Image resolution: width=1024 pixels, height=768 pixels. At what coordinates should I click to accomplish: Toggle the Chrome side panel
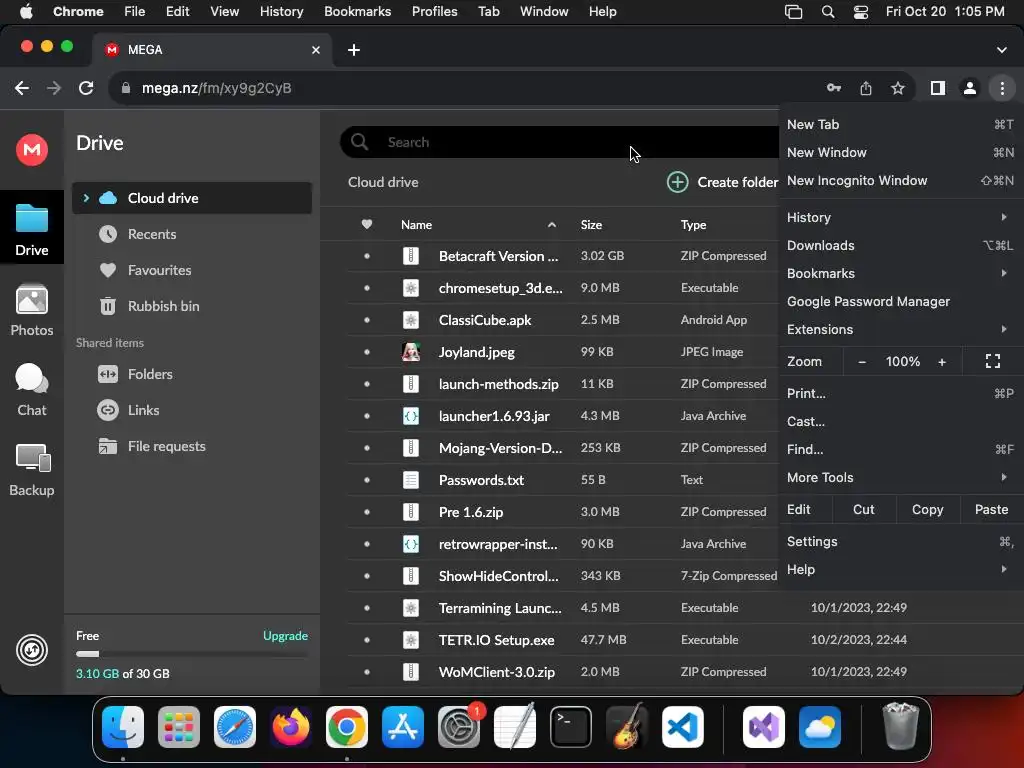click(x=938, y=88)
